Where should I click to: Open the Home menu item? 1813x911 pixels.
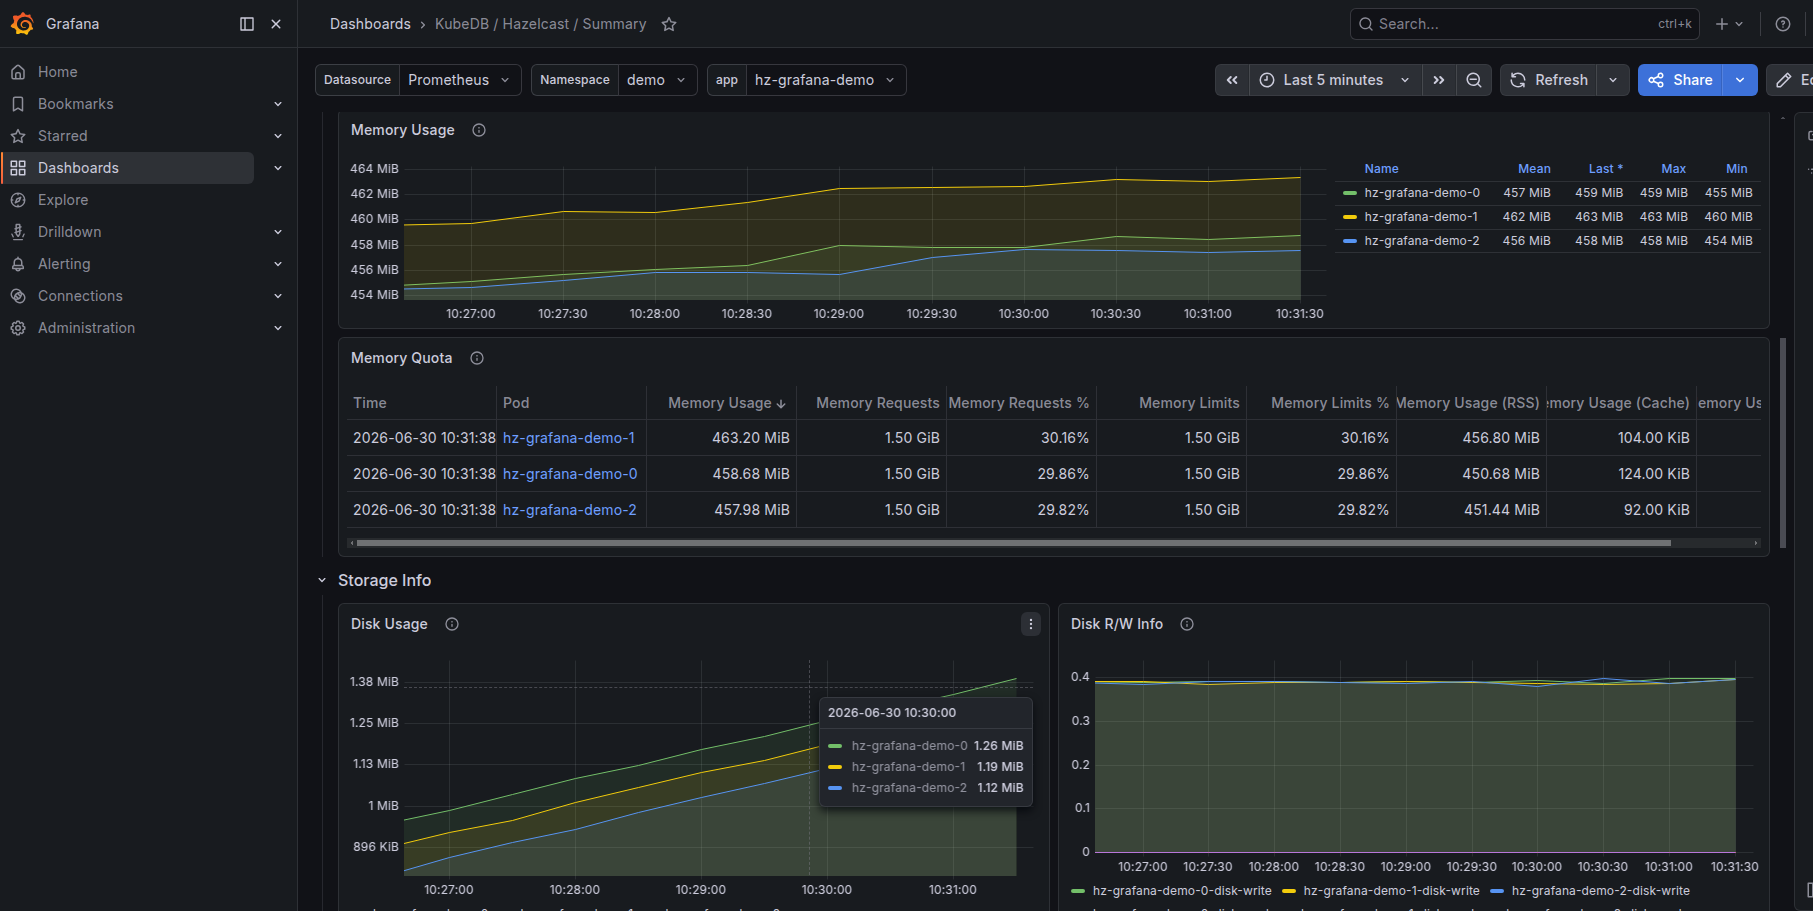pyautogui.click(x=57, y=72)
